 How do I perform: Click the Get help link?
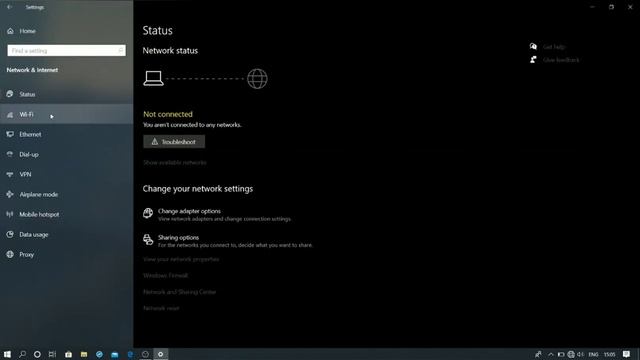coord(554,47)
